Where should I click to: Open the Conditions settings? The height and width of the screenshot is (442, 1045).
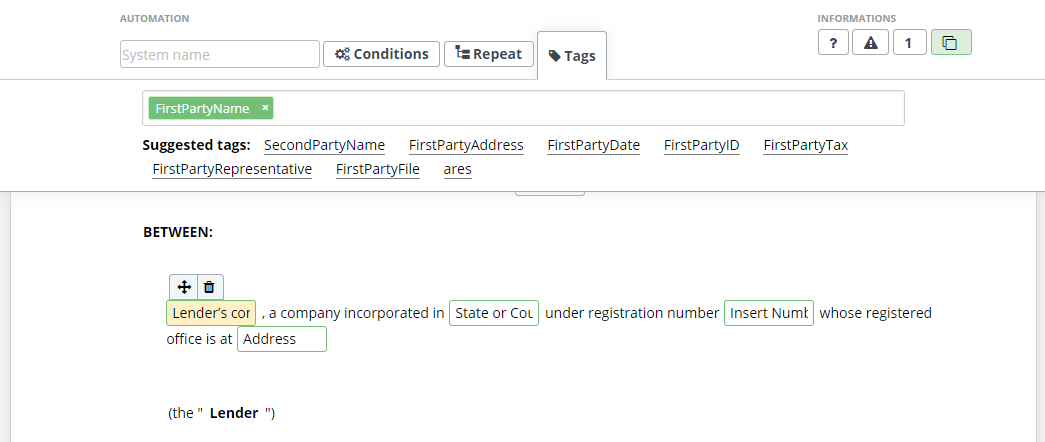coord(381,54)
